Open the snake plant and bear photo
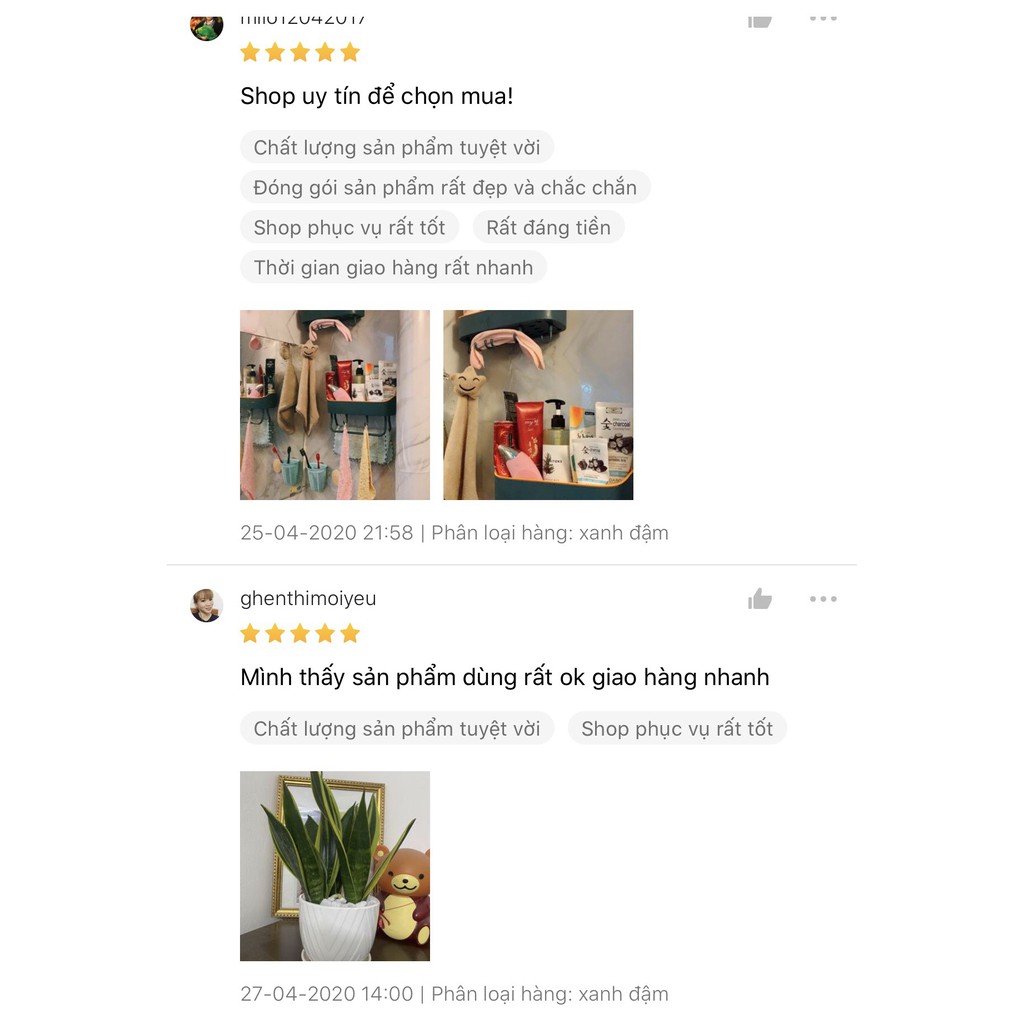Screen dimensions: 1024x1024 tap(335, 866)
